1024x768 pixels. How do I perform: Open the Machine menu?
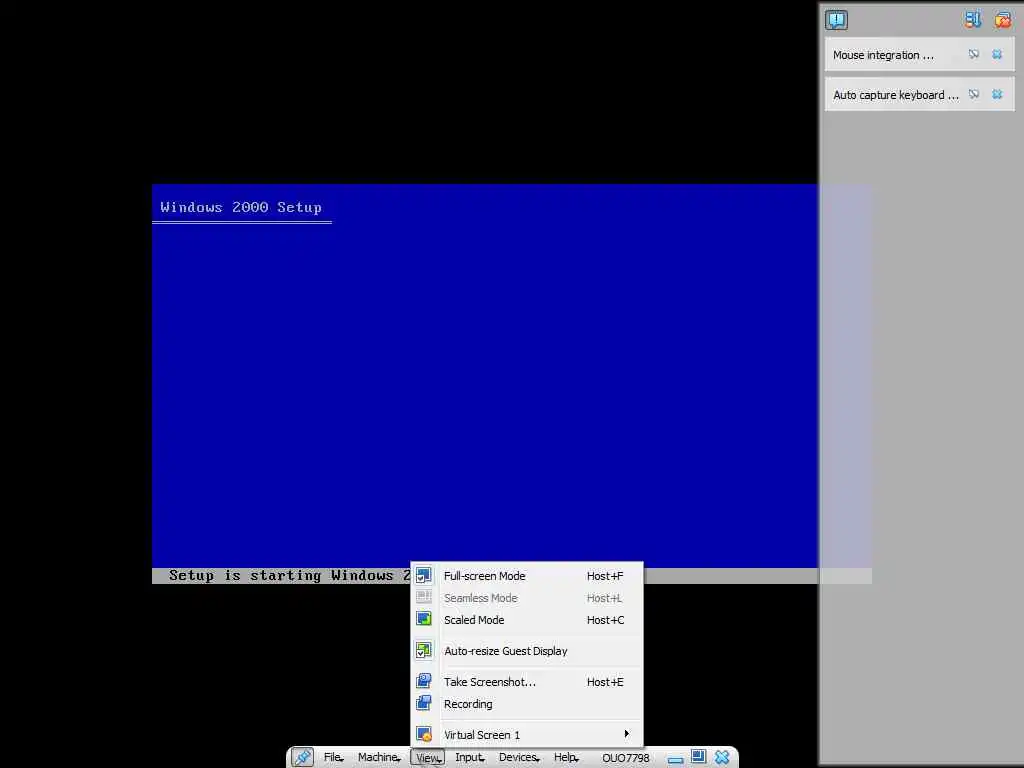tap(379, 758)
